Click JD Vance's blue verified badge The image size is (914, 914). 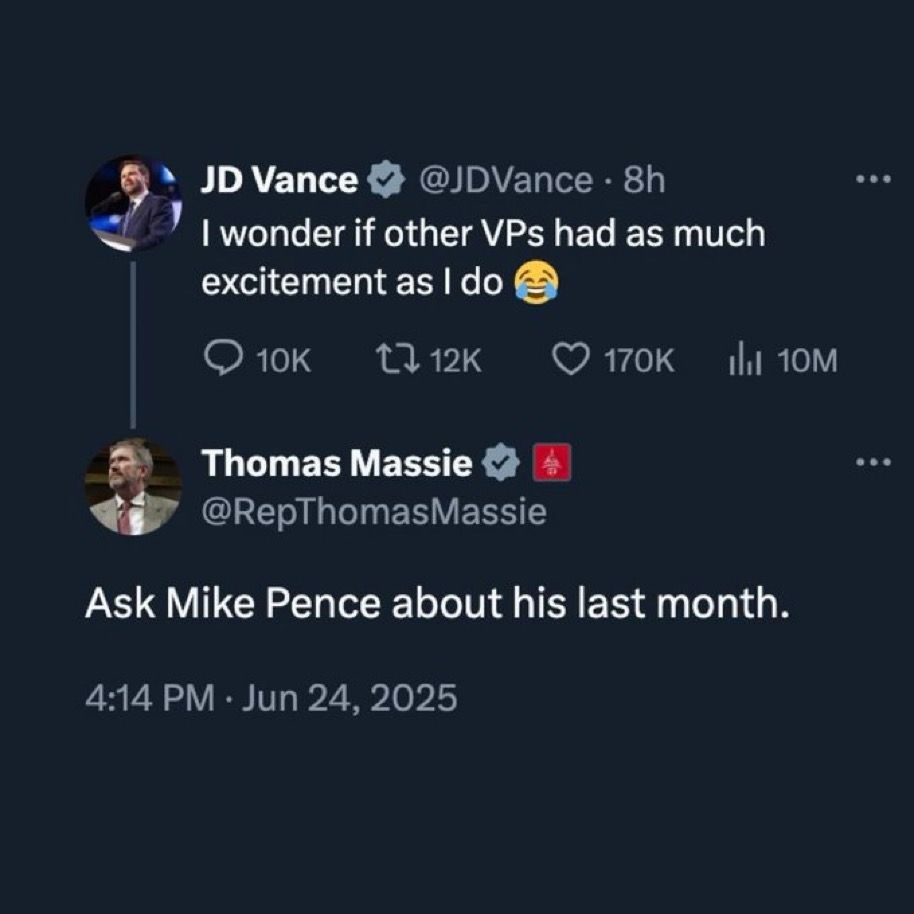pos(384,181)
